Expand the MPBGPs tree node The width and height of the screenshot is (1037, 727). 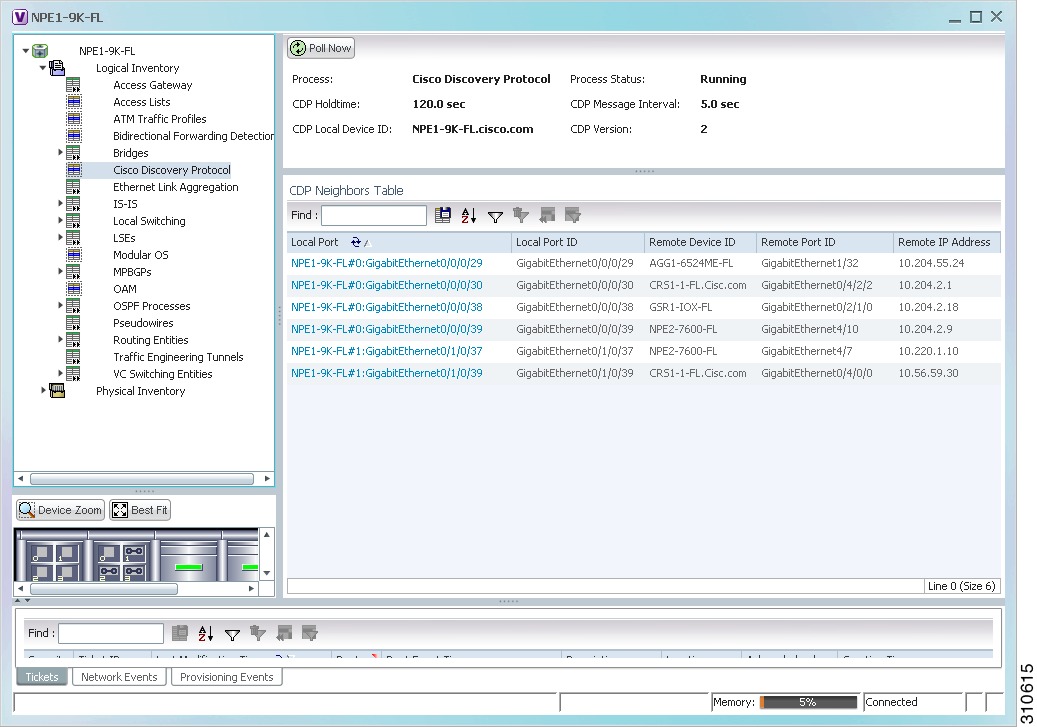tap(60, 271)
